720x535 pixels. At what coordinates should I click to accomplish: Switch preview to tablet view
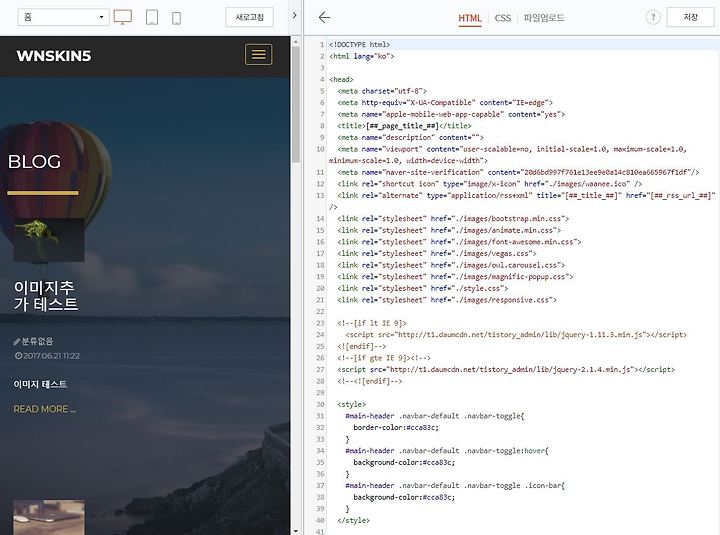click(152, 17)
